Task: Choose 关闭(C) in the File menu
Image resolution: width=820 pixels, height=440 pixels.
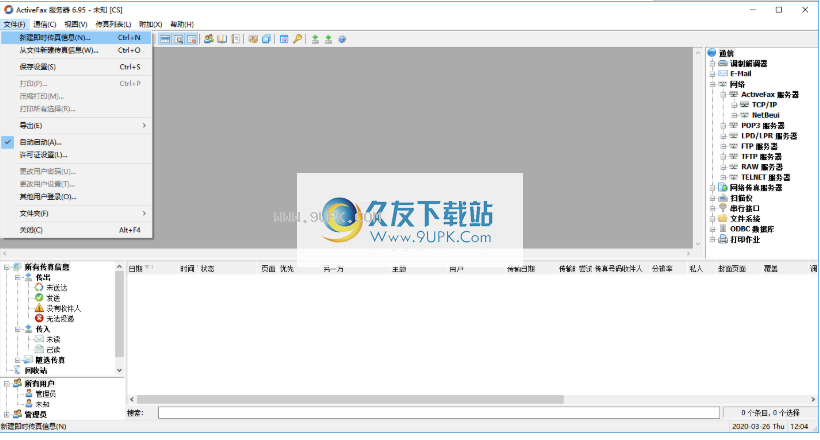Action: pos(76,230)
